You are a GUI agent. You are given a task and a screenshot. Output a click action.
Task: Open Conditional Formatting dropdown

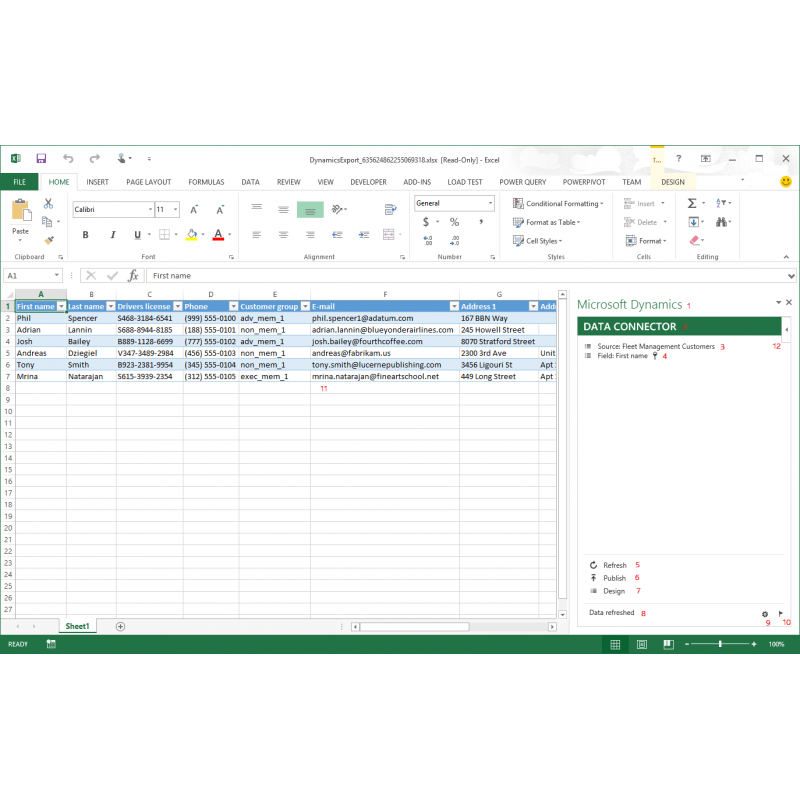[x=558, y=204]
